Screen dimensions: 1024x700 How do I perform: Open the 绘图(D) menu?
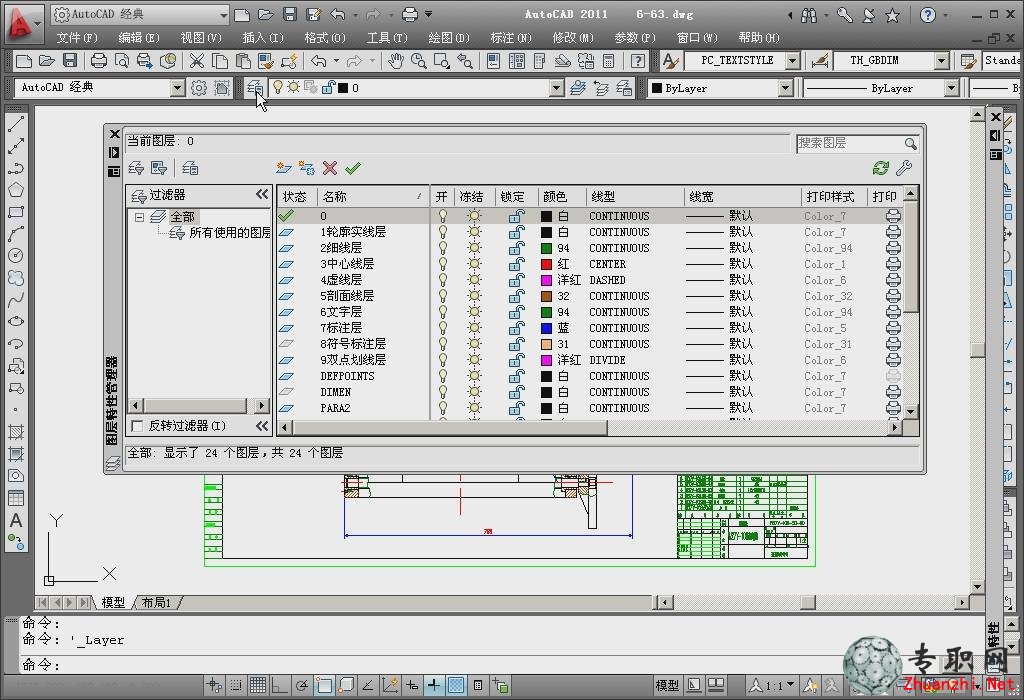point(449,37)
